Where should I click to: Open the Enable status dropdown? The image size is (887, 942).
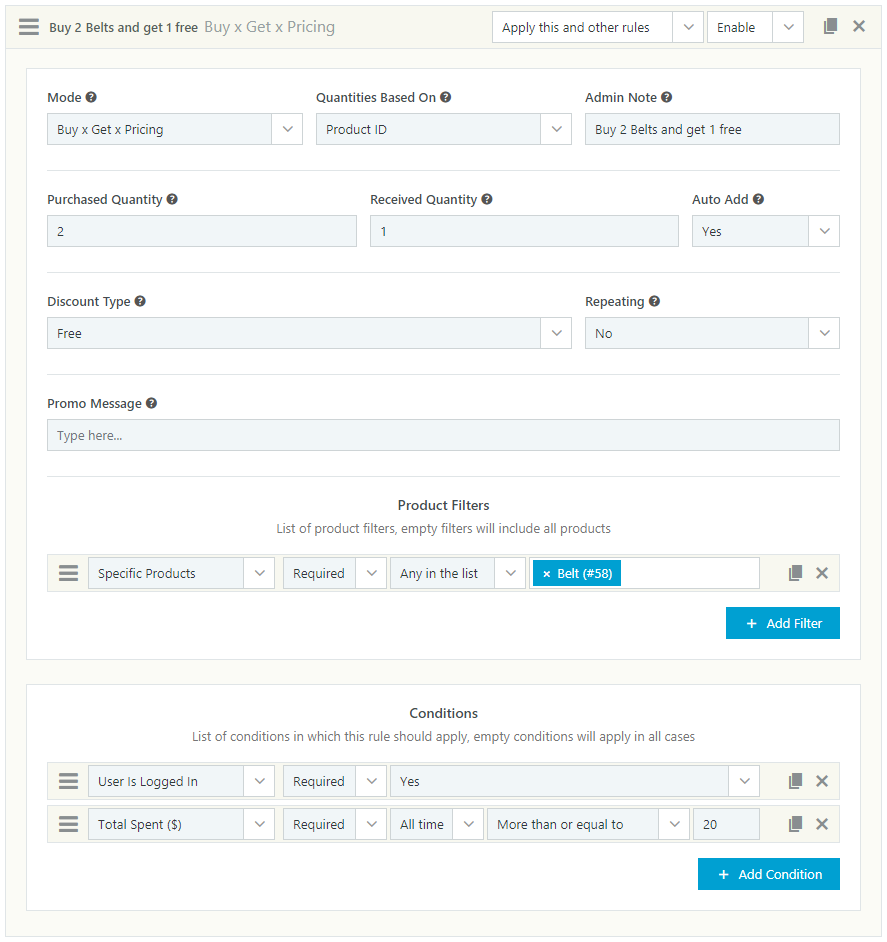[x=755, y=27]
